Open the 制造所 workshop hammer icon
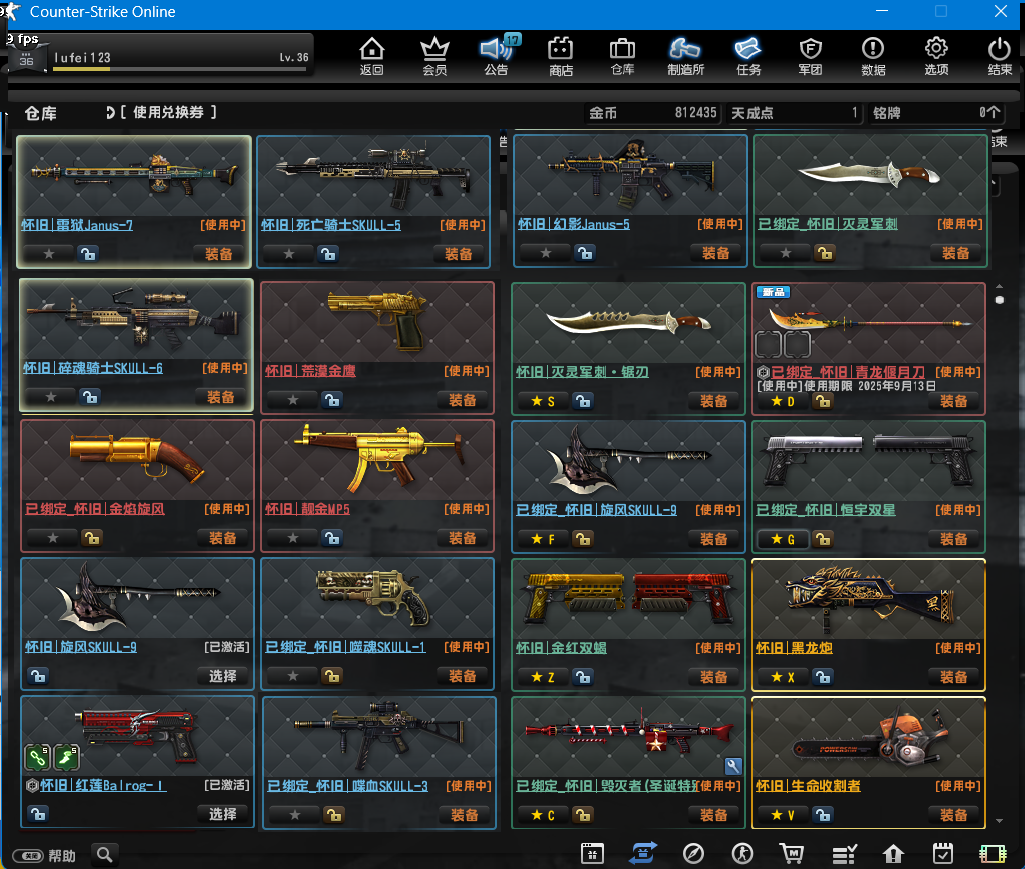Viewport: 1025px width, 869px height. coord(685,56)
